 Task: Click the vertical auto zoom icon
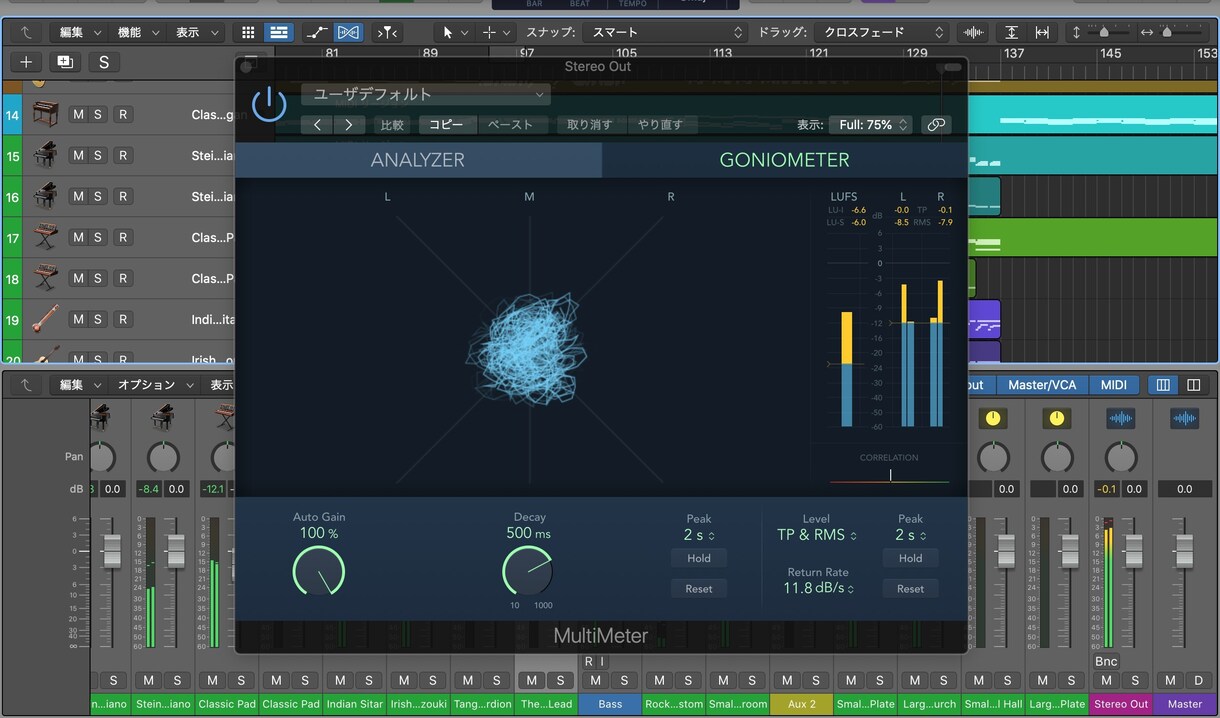pyautogui.click(x=1012, y=33)
